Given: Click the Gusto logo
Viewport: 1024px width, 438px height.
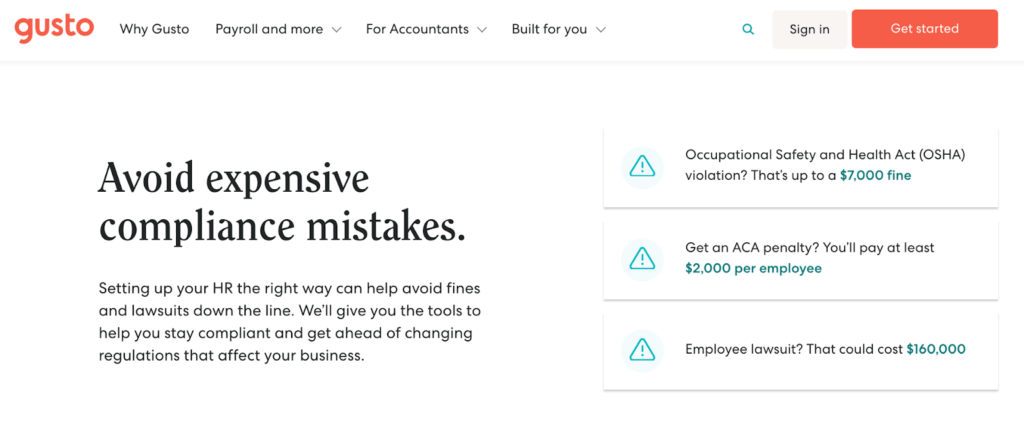Looking at the screenshot, I should click(54, 29).
